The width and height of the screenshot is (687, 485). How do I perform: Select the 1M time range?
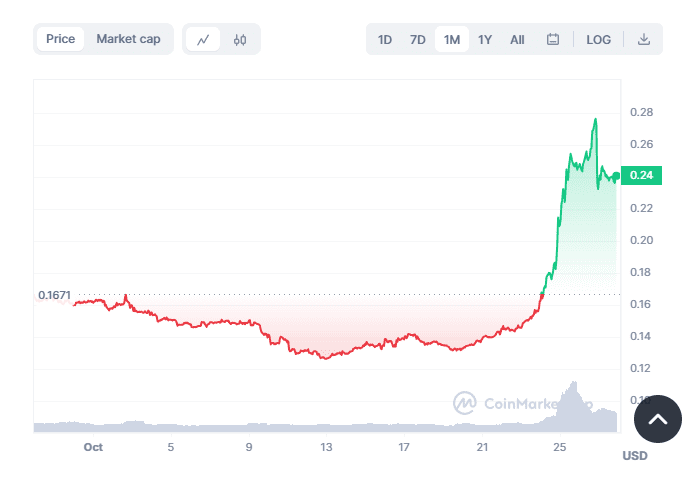(451, 40)
